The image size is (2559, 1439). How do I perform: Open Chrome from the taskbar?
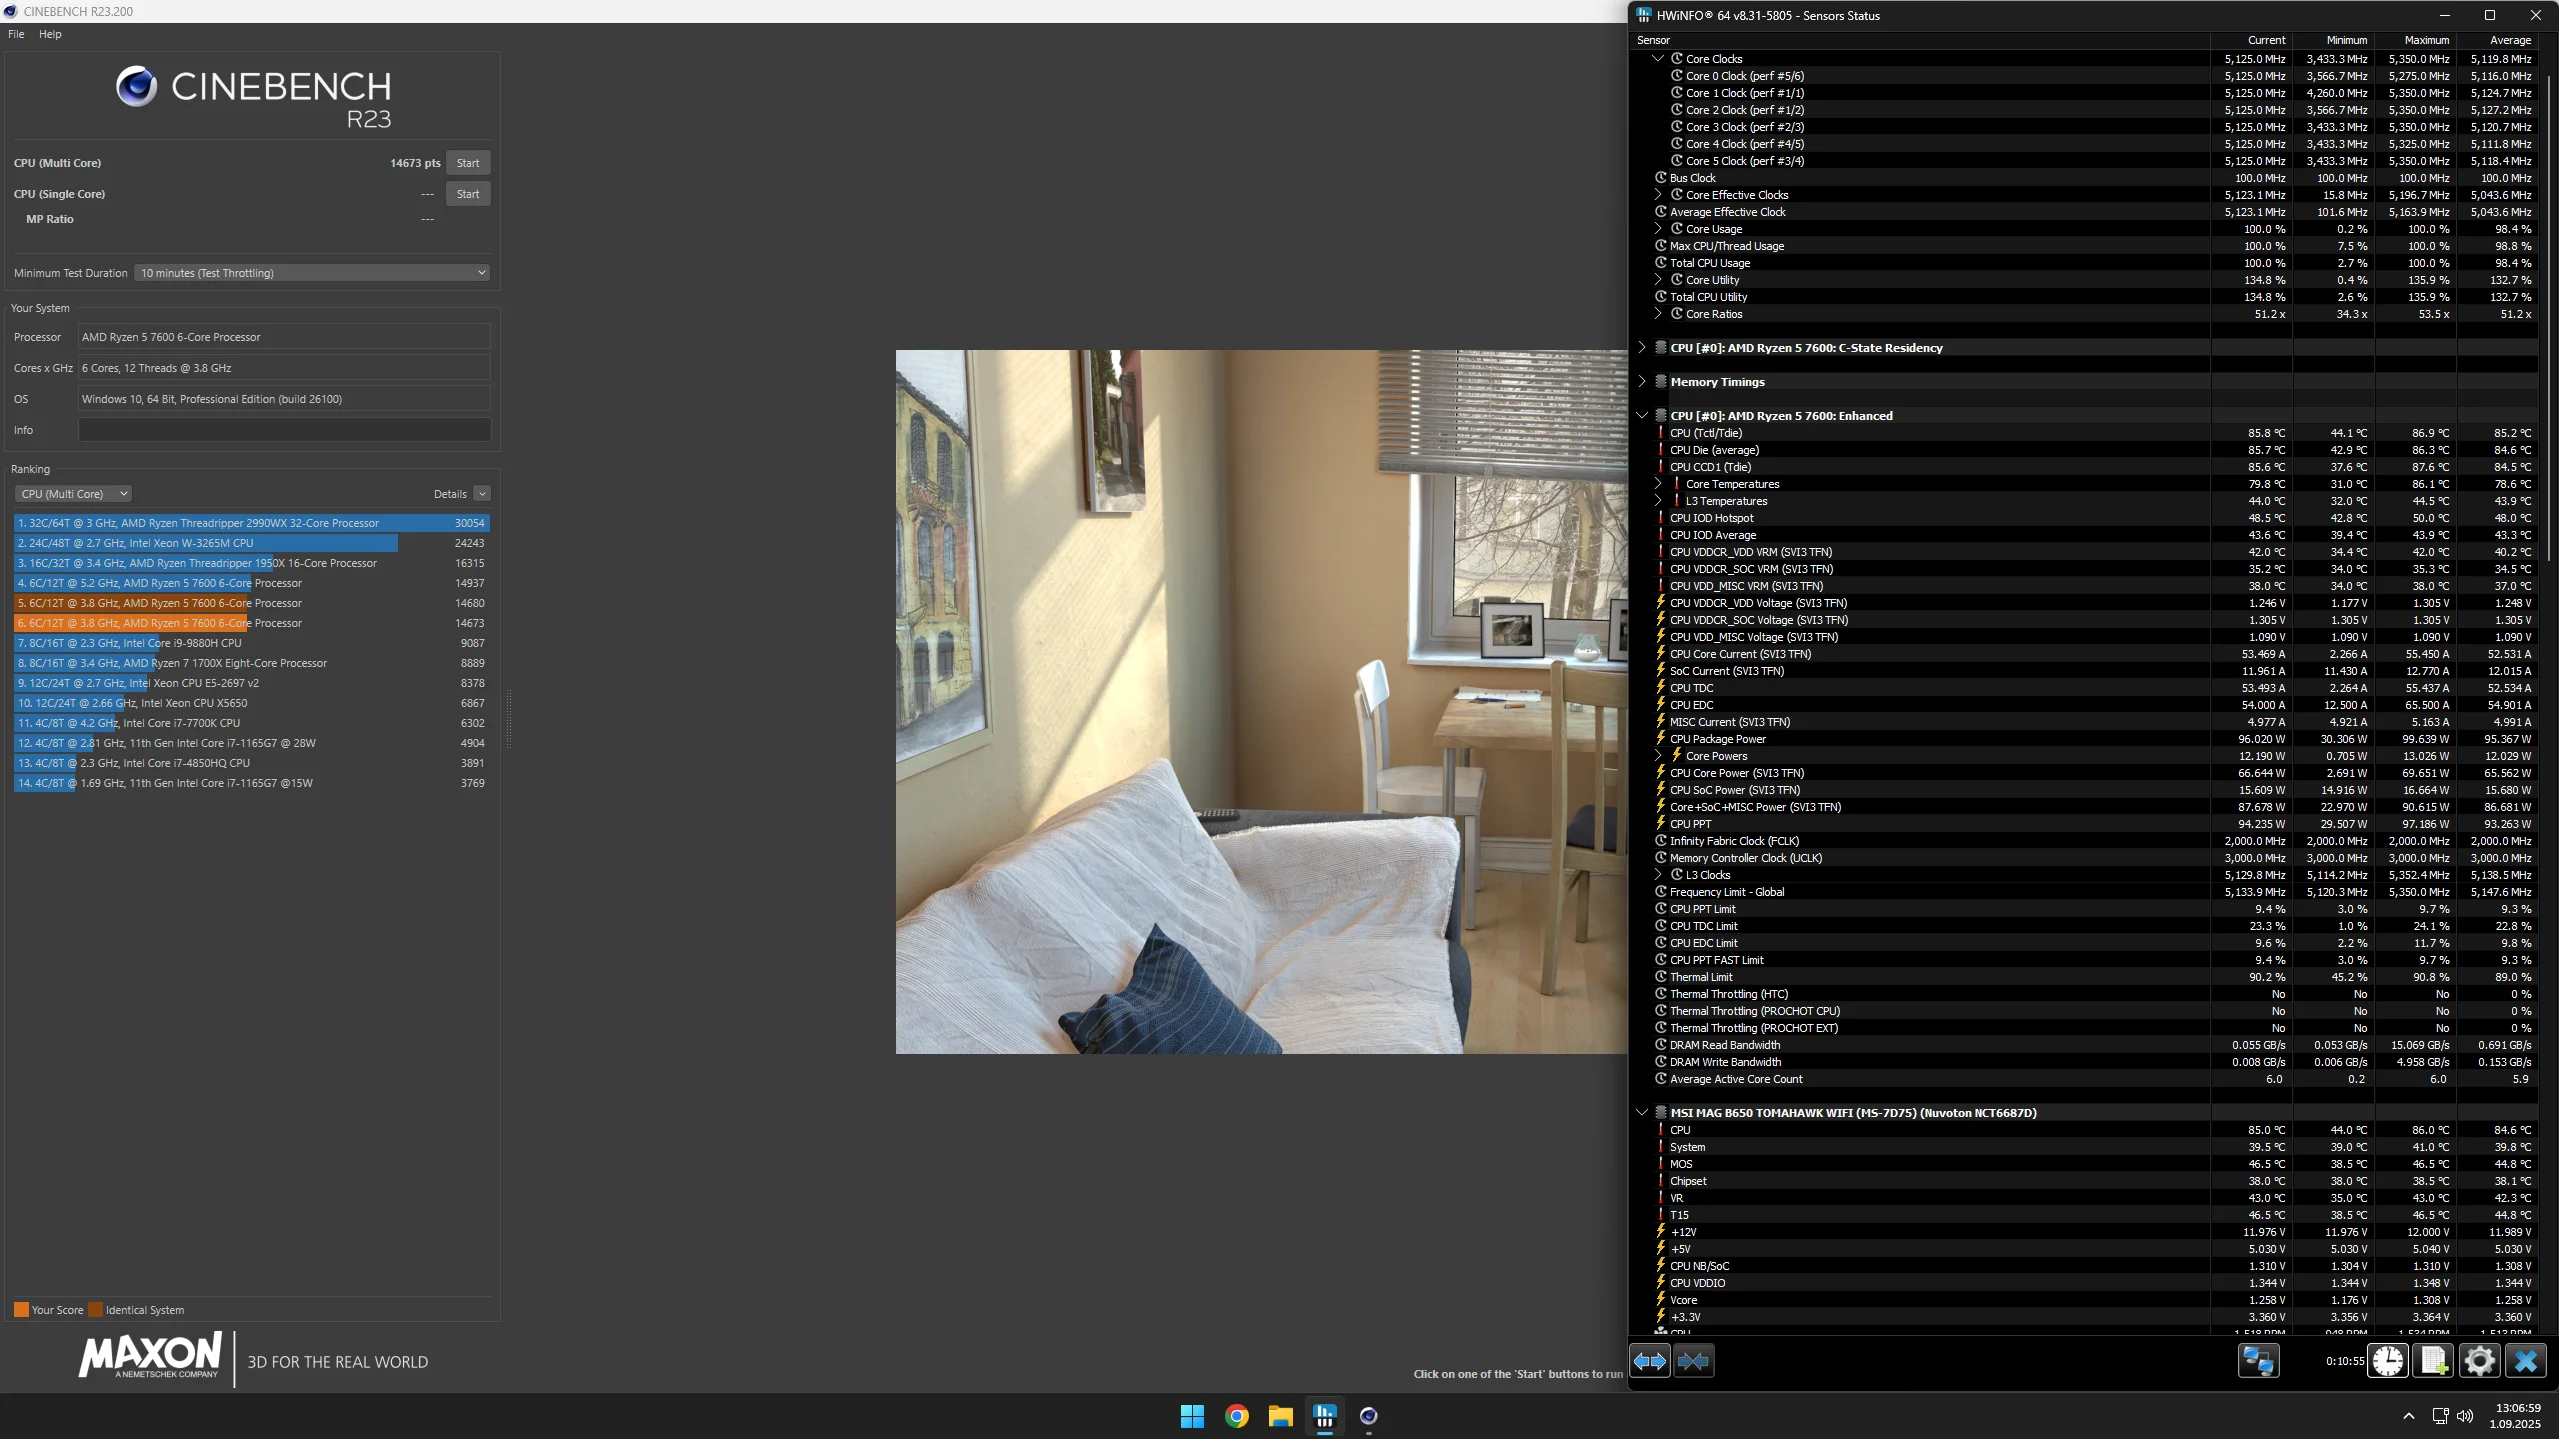(x=1237, y=1416)
